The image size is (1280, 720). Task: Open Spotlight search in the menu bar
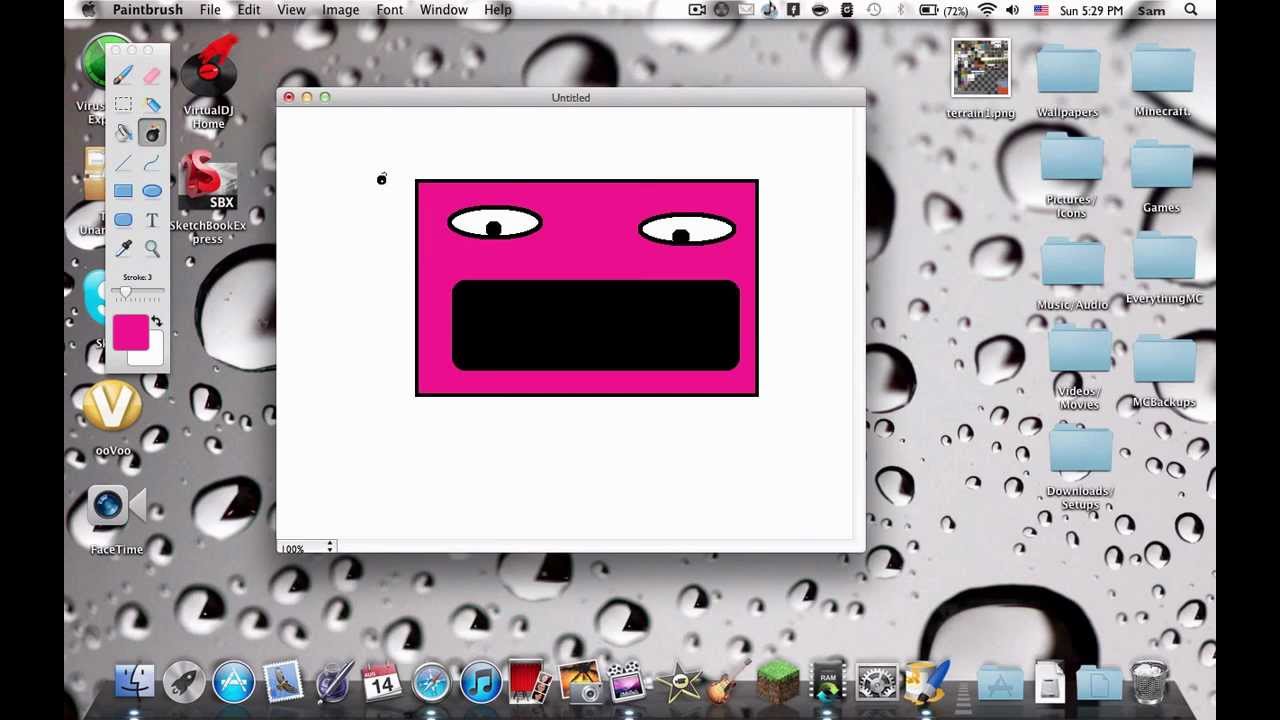coord(1191,10)
